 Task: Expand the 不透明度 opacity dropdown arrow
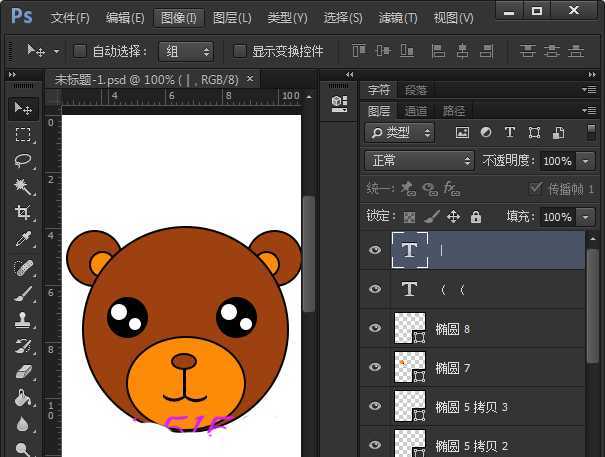tap(585, 161)
